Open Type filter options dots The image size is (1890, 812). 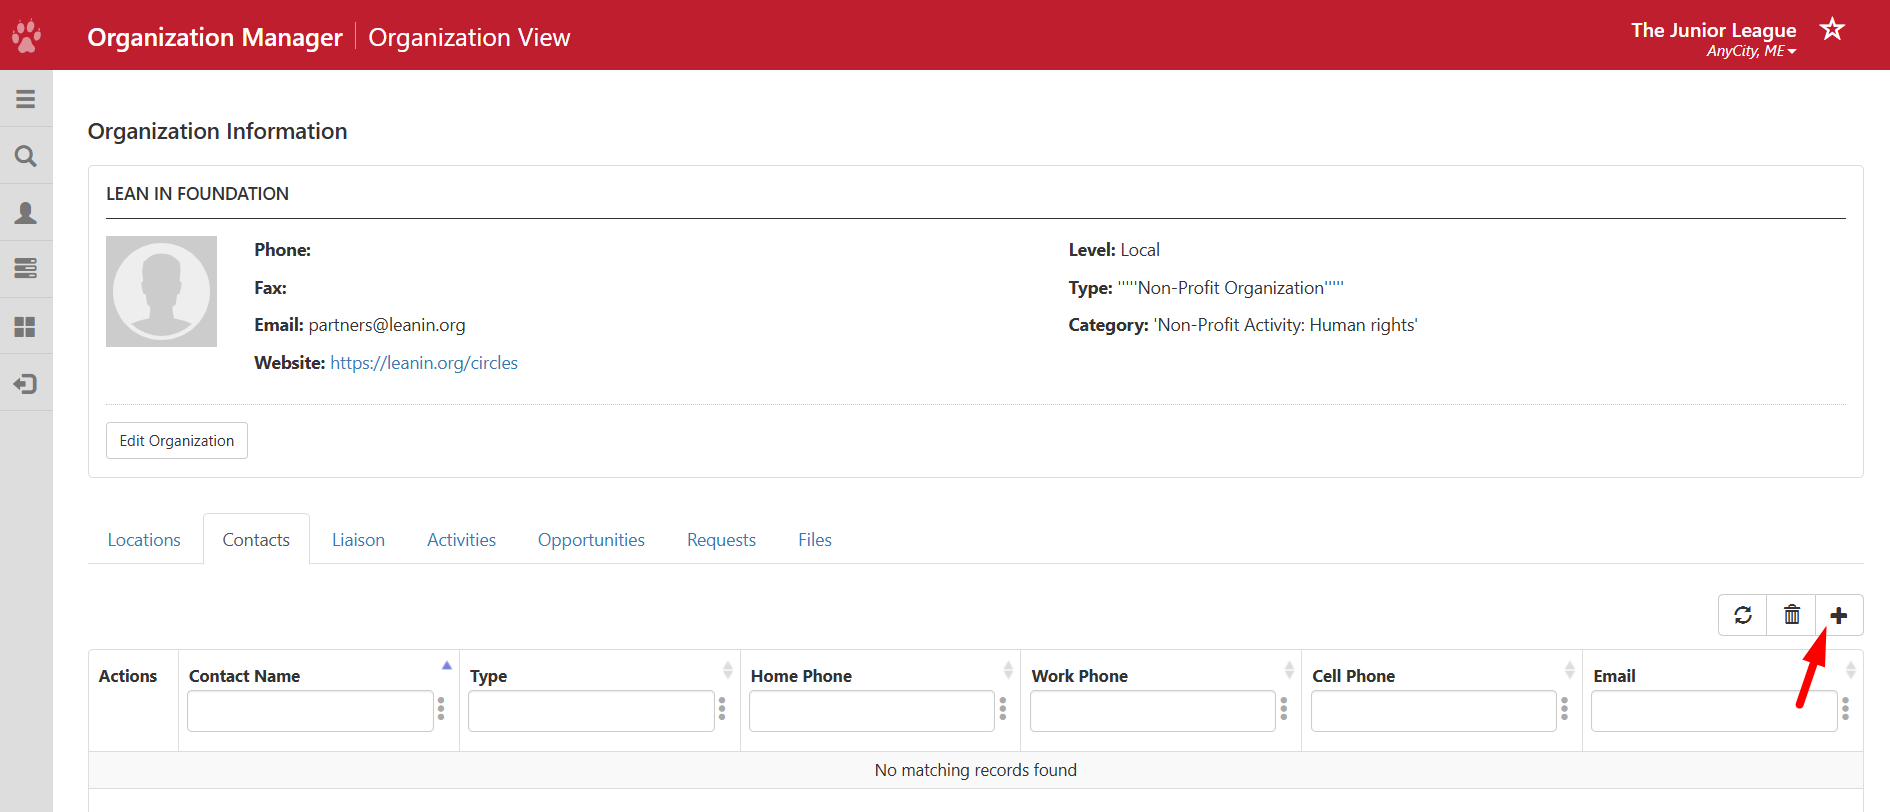(x=722, y=709)
